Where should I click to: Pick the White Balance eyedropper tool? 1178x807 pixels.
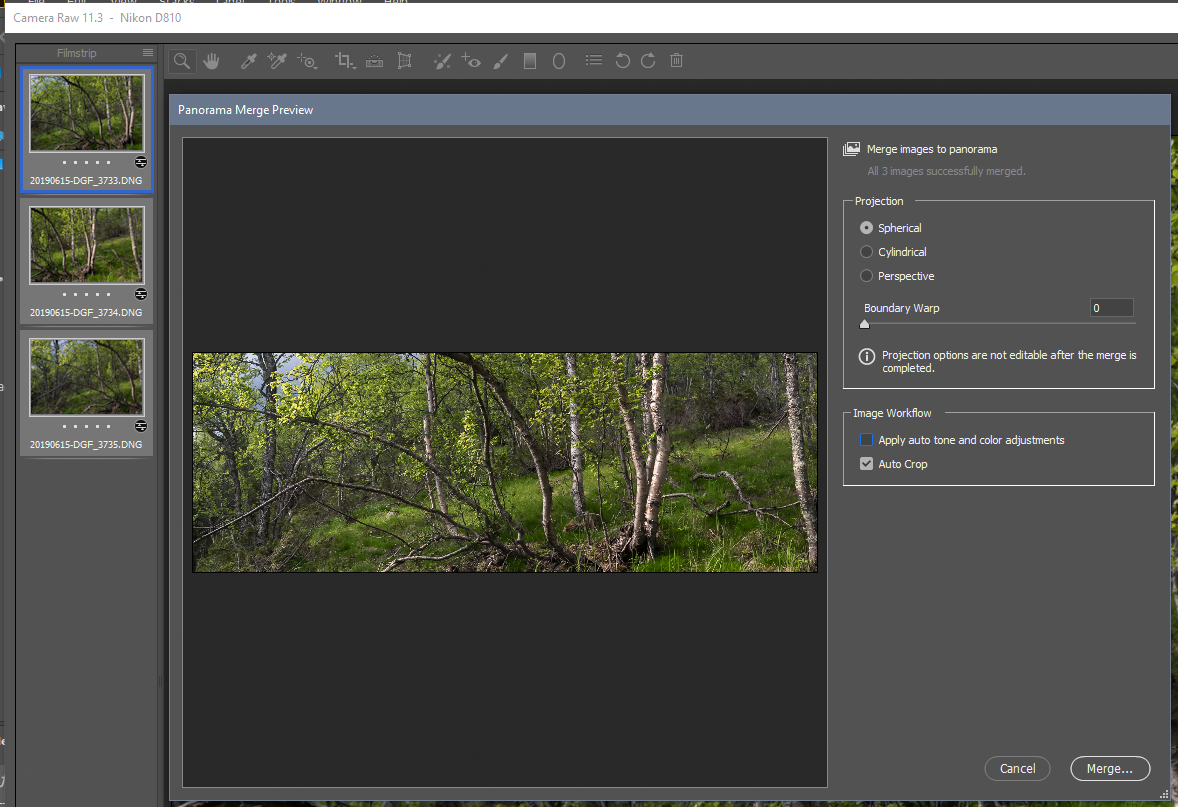(x=249, y=61)
